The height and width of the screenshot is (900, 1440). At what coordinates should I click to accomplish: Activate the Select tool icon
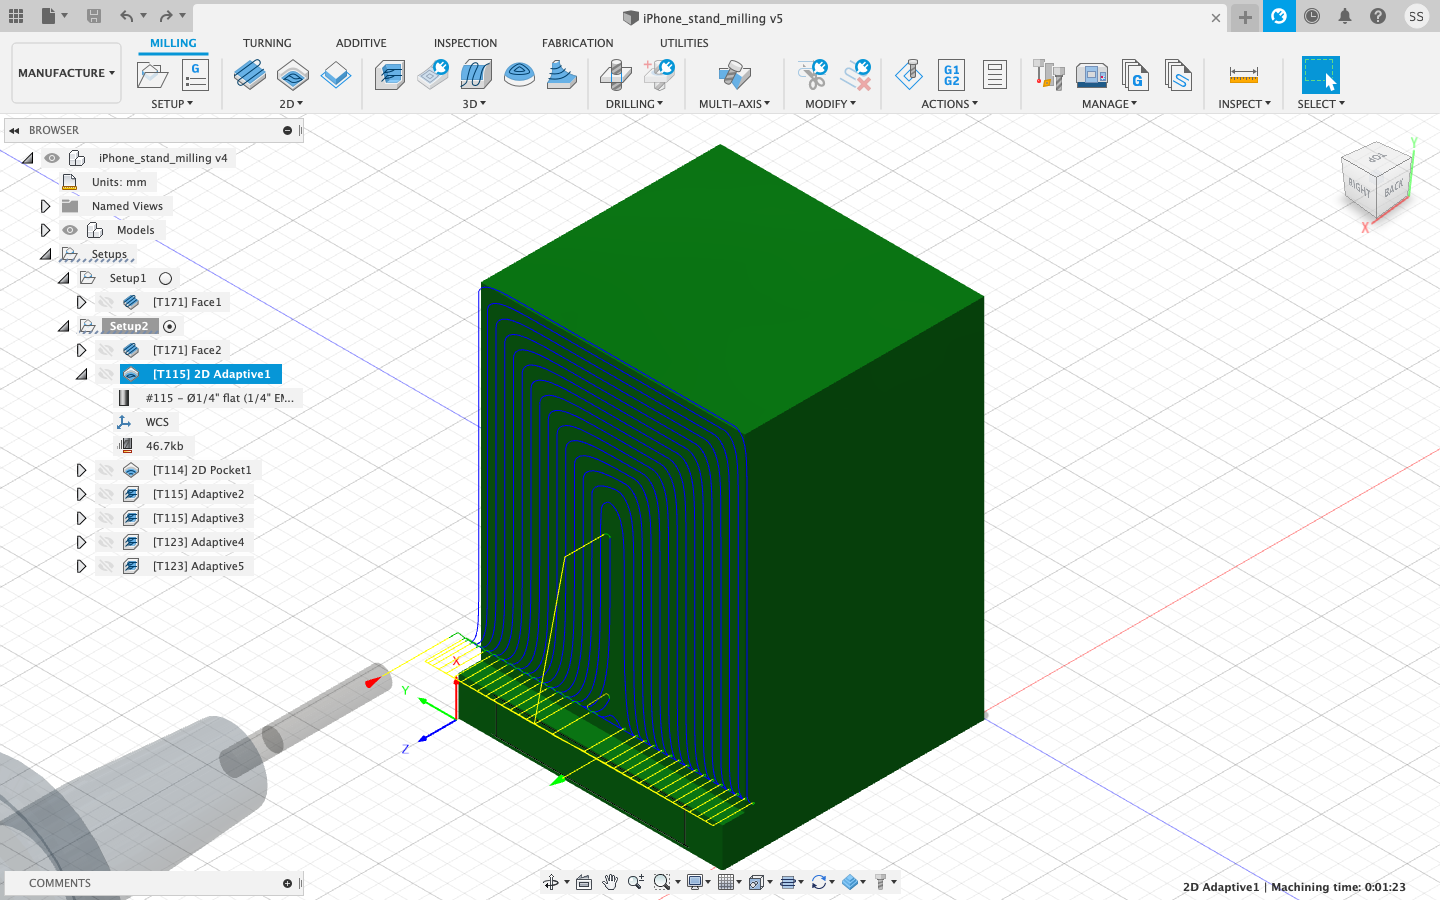[1320, 75]
